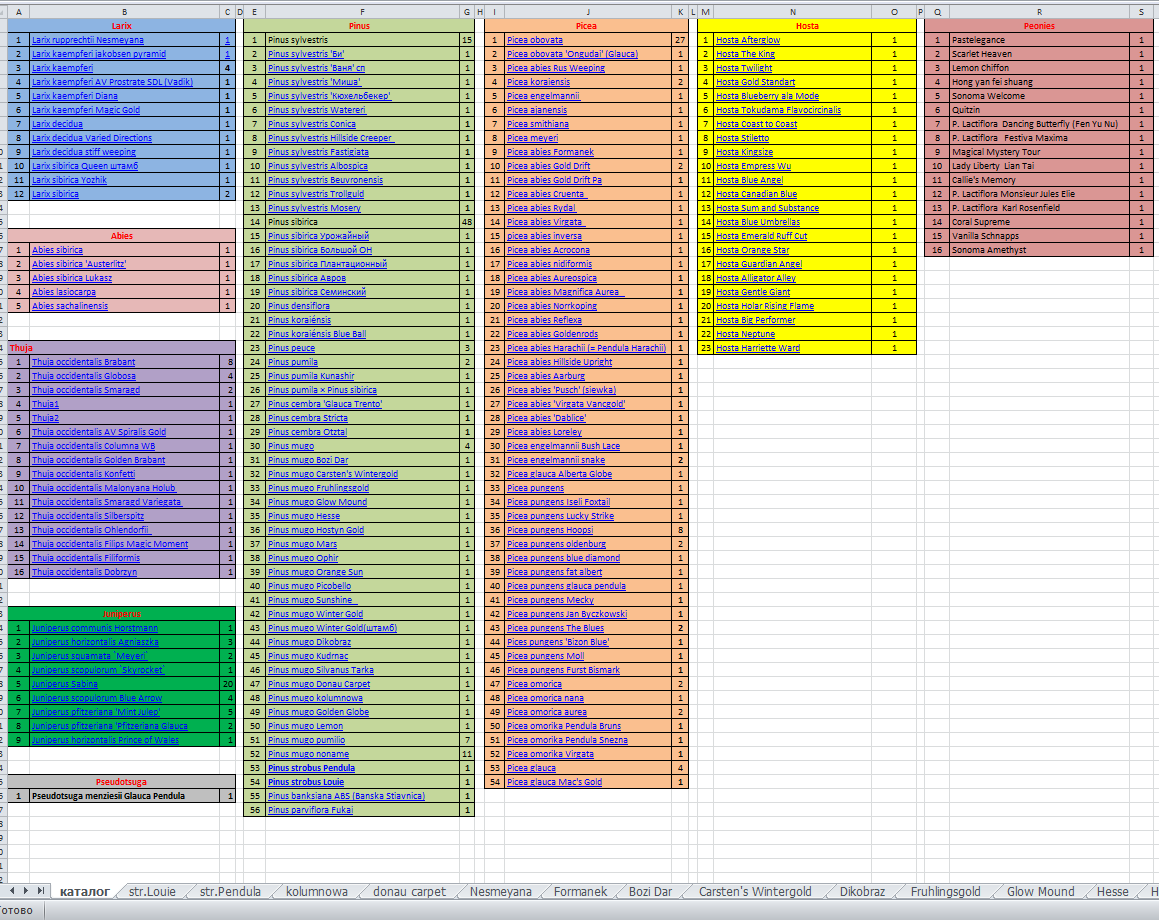Open the str.Louie sheet tab

click(152, 891)
